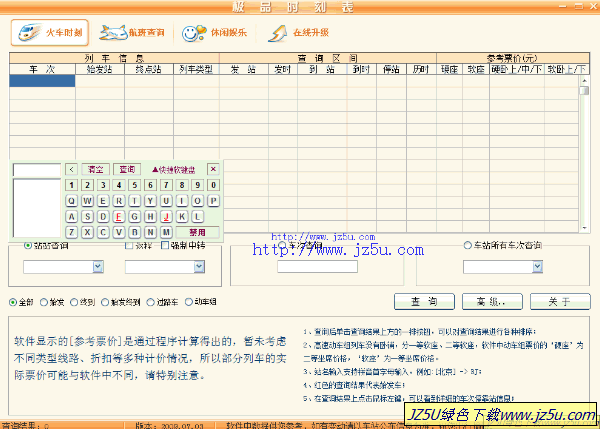Click the 清空 clear button on soft keyboard
The height and width of the screenshot is (429, 600).
[95, 169]
